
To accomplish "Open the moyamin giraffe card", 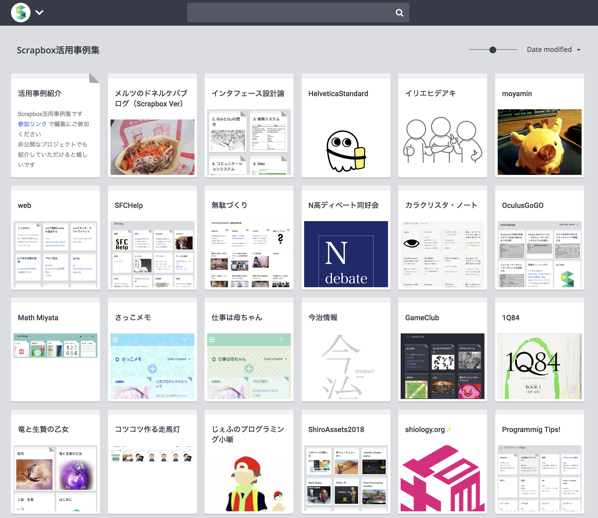I will (x=539, y=125).
